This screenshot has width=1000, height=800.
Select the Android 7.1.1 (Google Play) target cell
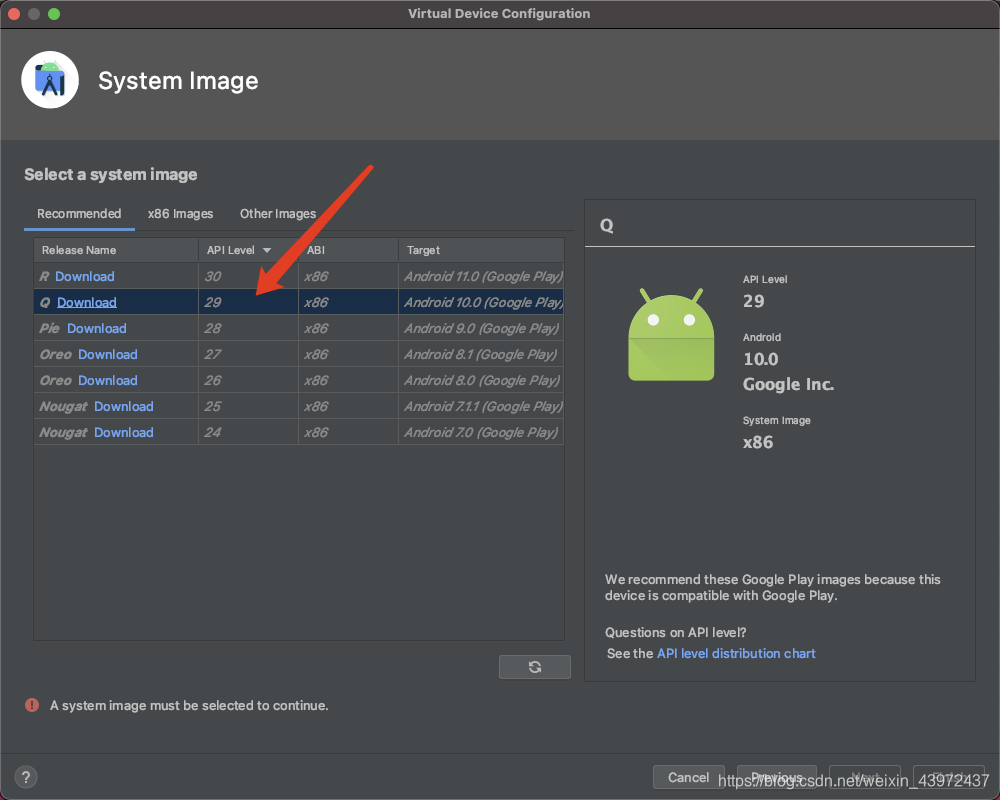(482, 406)
